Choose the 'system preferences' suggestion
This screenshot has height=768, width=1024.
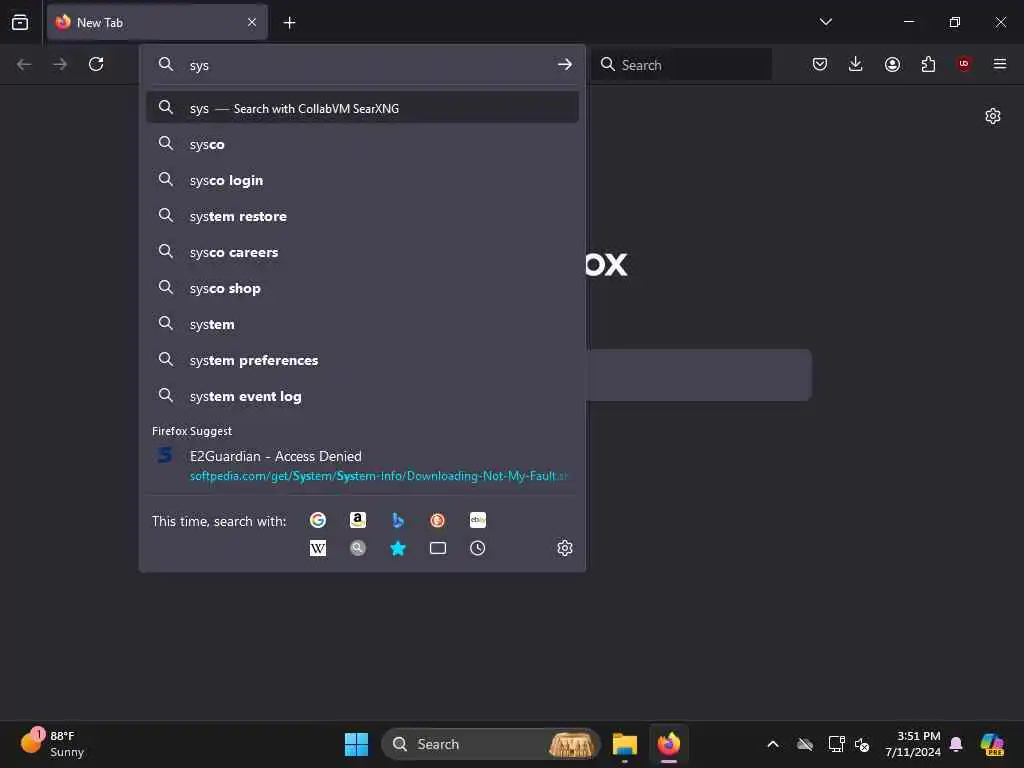(x=362, y=360)
